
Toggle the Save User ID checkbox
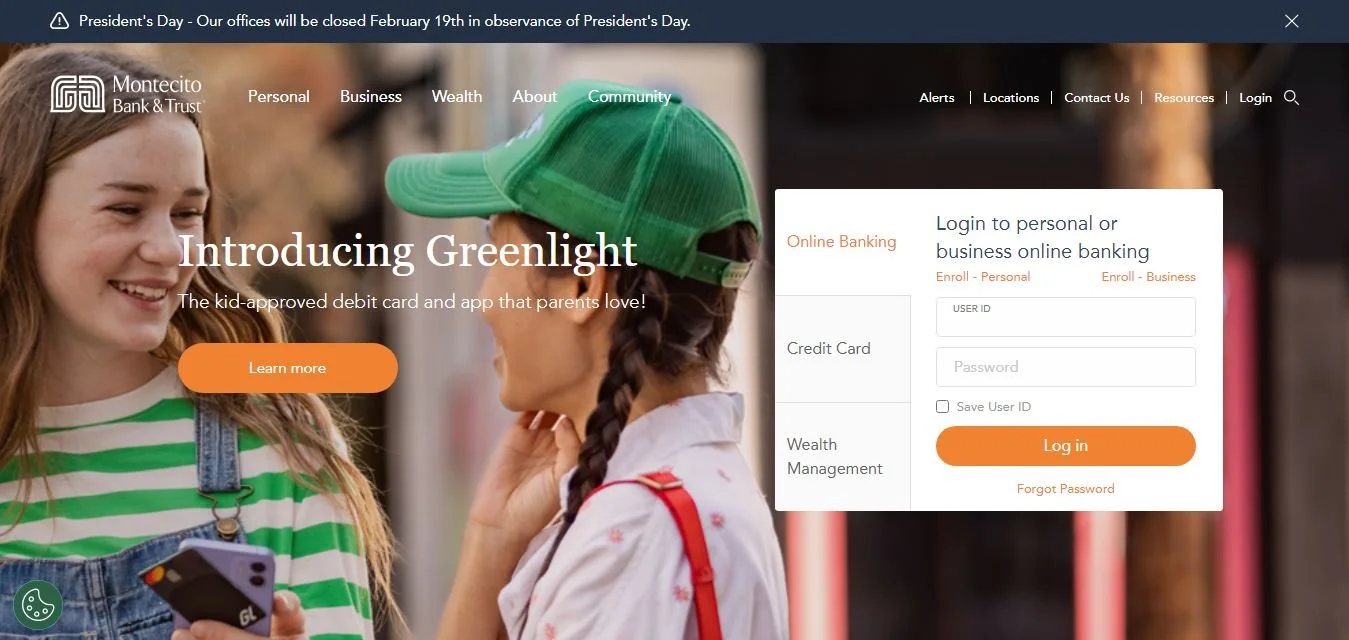click(x=942, y=407)
